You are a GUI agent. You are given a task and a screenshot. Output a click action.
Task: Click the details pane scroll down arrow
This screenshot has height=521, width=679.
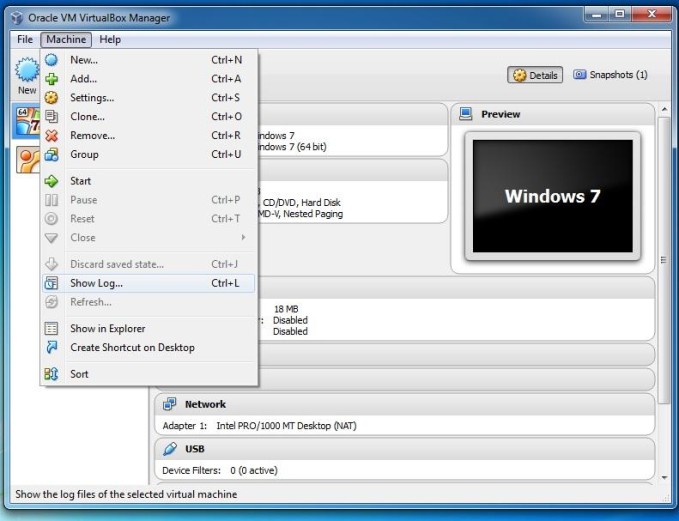click(664, 477)
